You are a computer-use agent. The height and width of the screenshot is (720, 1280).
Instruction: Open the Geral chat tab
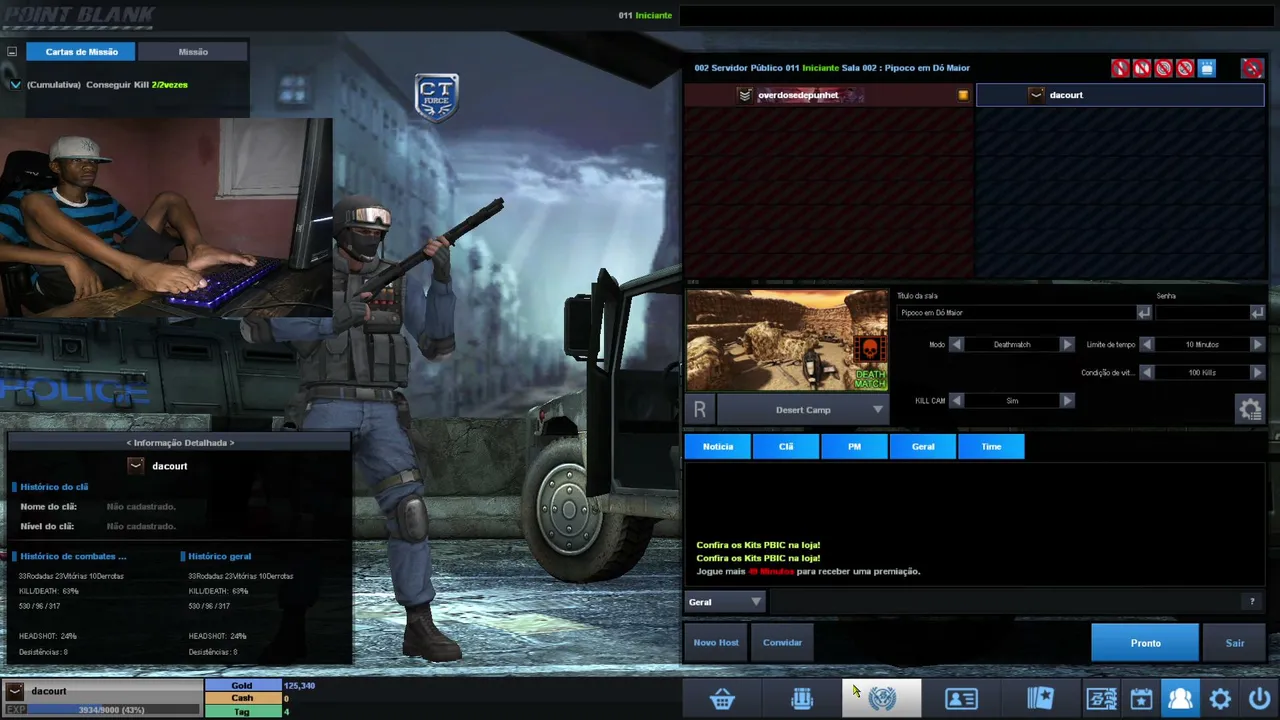923,446
